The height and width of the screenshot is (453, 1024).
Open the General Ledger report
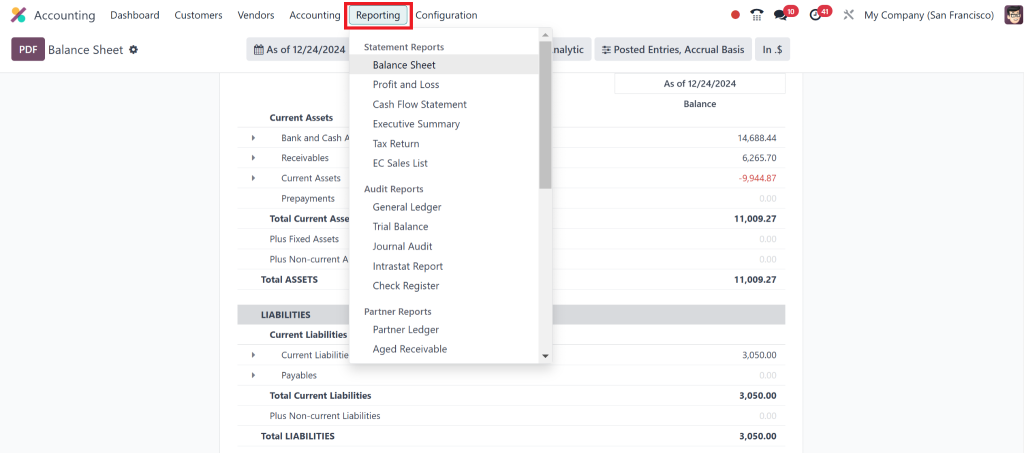[444, 207]
